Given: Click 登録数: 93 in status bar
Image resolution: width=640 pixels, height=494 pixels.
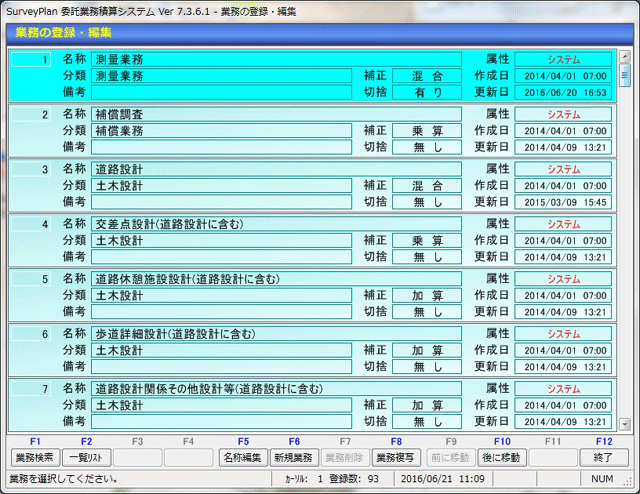Looking at the screenshot, I should point(354,478).
